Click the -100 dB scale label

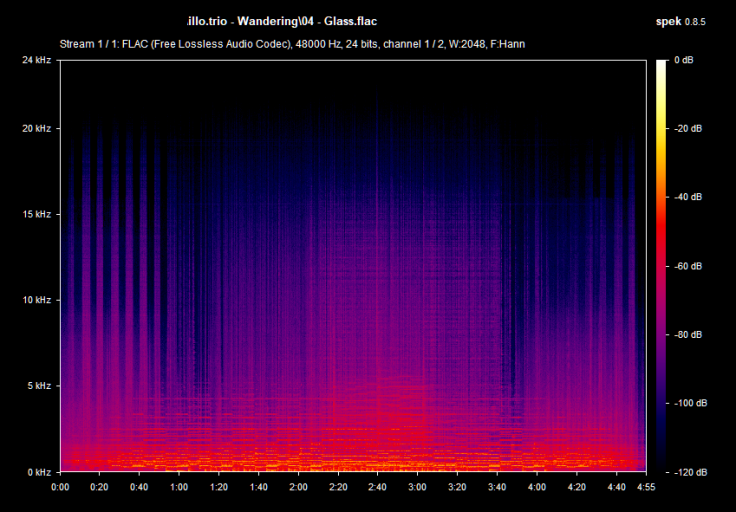690,403
